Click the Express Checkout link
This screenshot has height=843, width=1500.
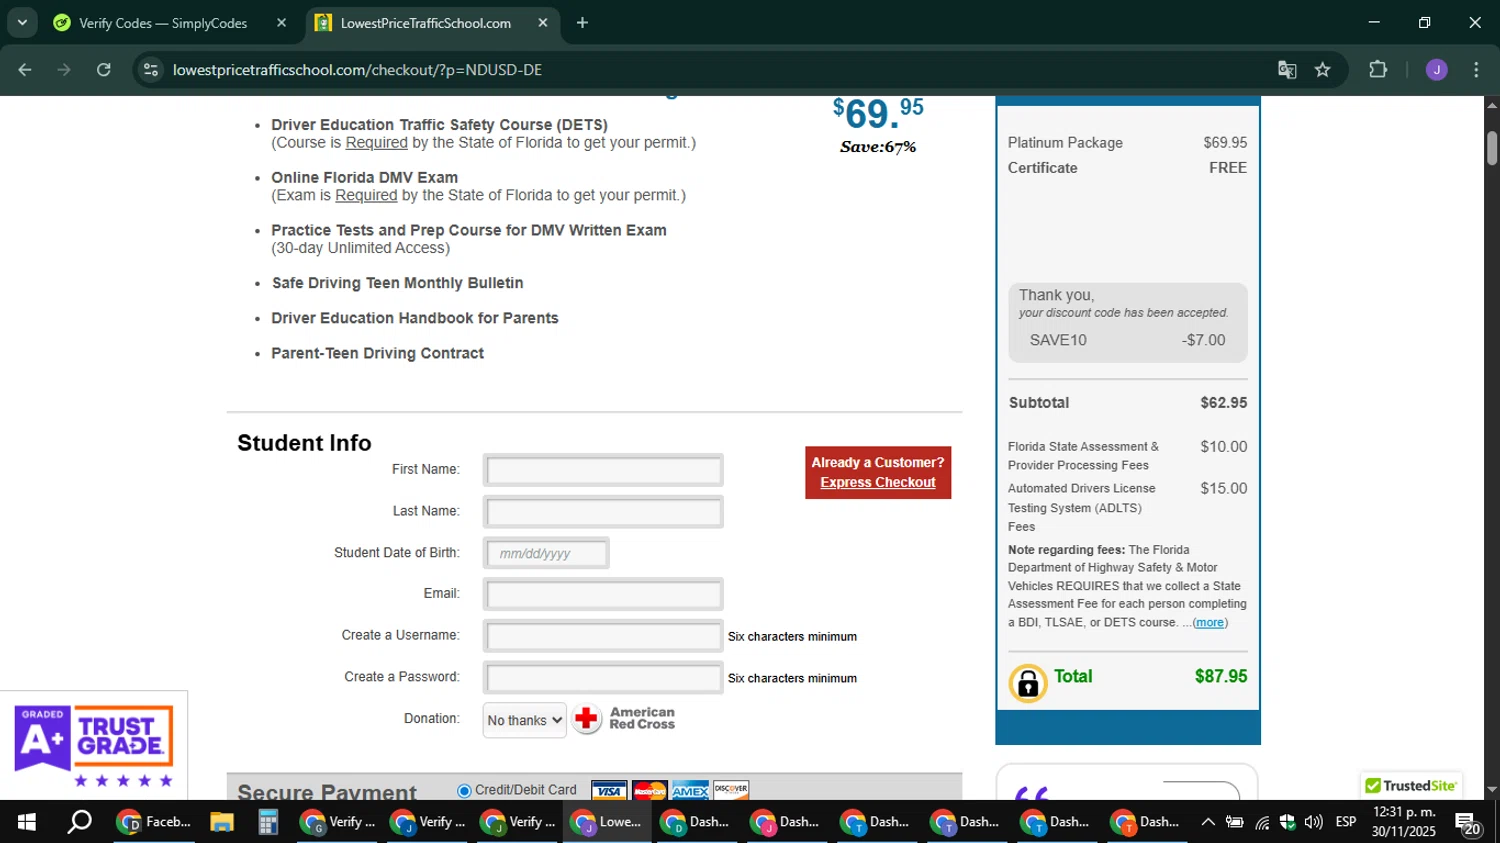pyautogui.click(x=878, y=482)
